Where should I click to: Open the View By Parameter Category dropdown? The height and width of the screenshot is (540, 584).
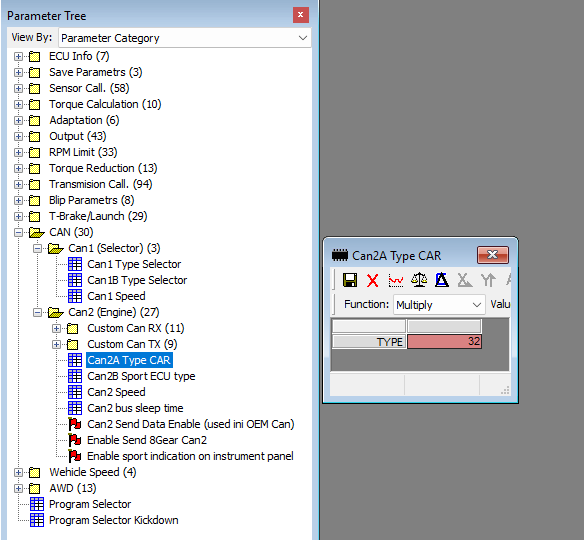(184, 38)
